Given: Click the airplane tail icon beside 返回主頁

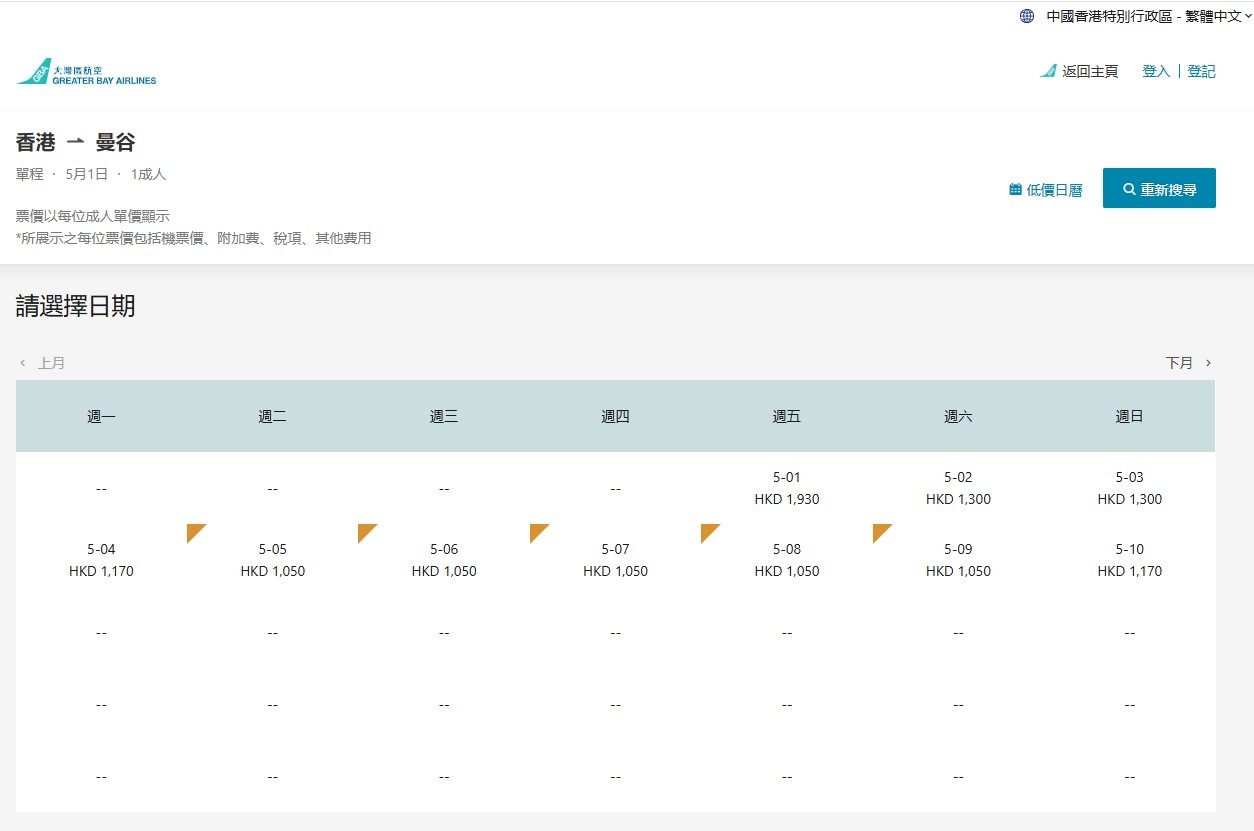Looking at the screenshot, I should (x=1048, y=71).
